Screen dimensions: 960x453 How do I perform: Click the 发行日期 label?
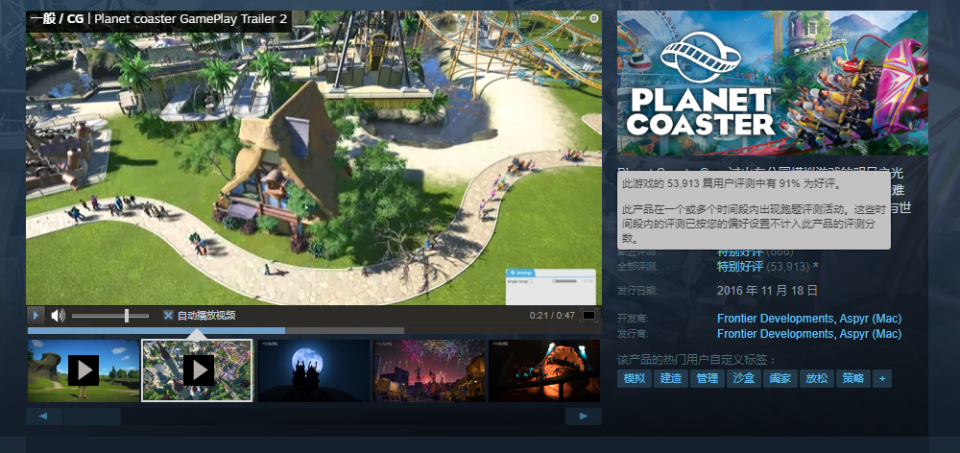636,291
